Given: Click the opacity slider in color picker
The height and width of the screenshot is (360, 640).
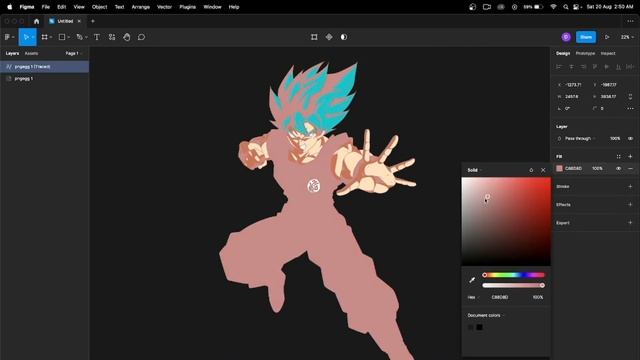Looking at the screenshot, I should pyautogui.click(x=513, y=285).
